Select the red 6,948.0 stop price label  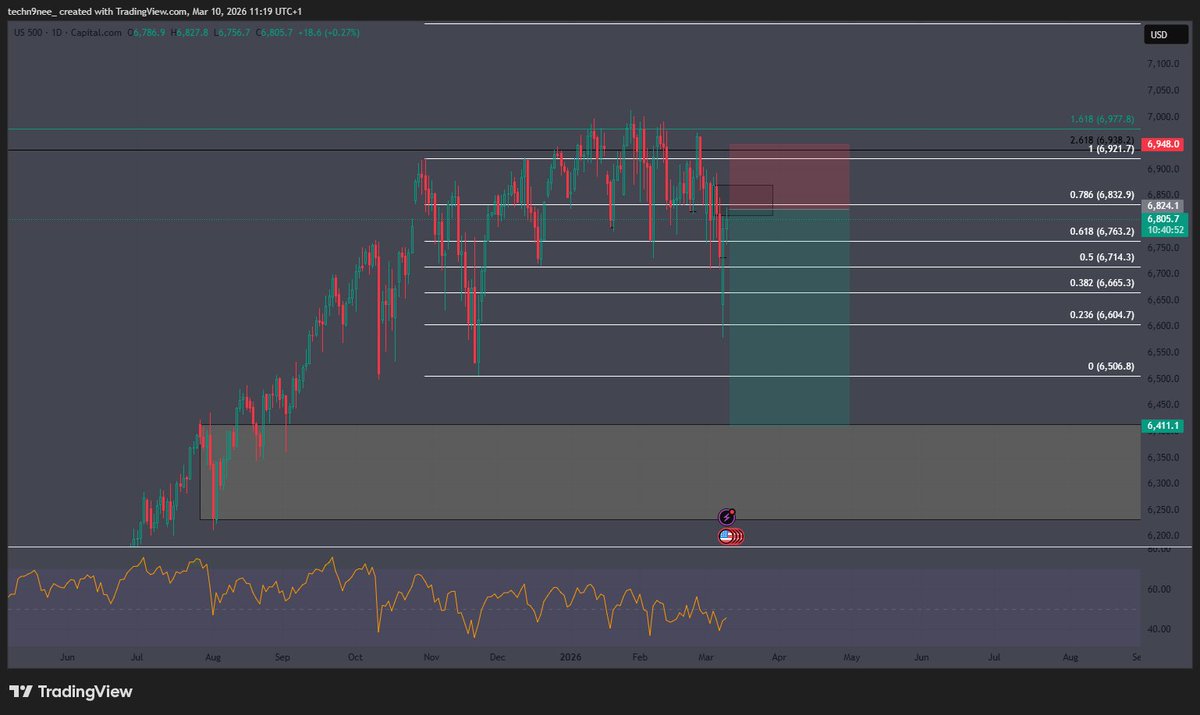tap(1164, 144)
